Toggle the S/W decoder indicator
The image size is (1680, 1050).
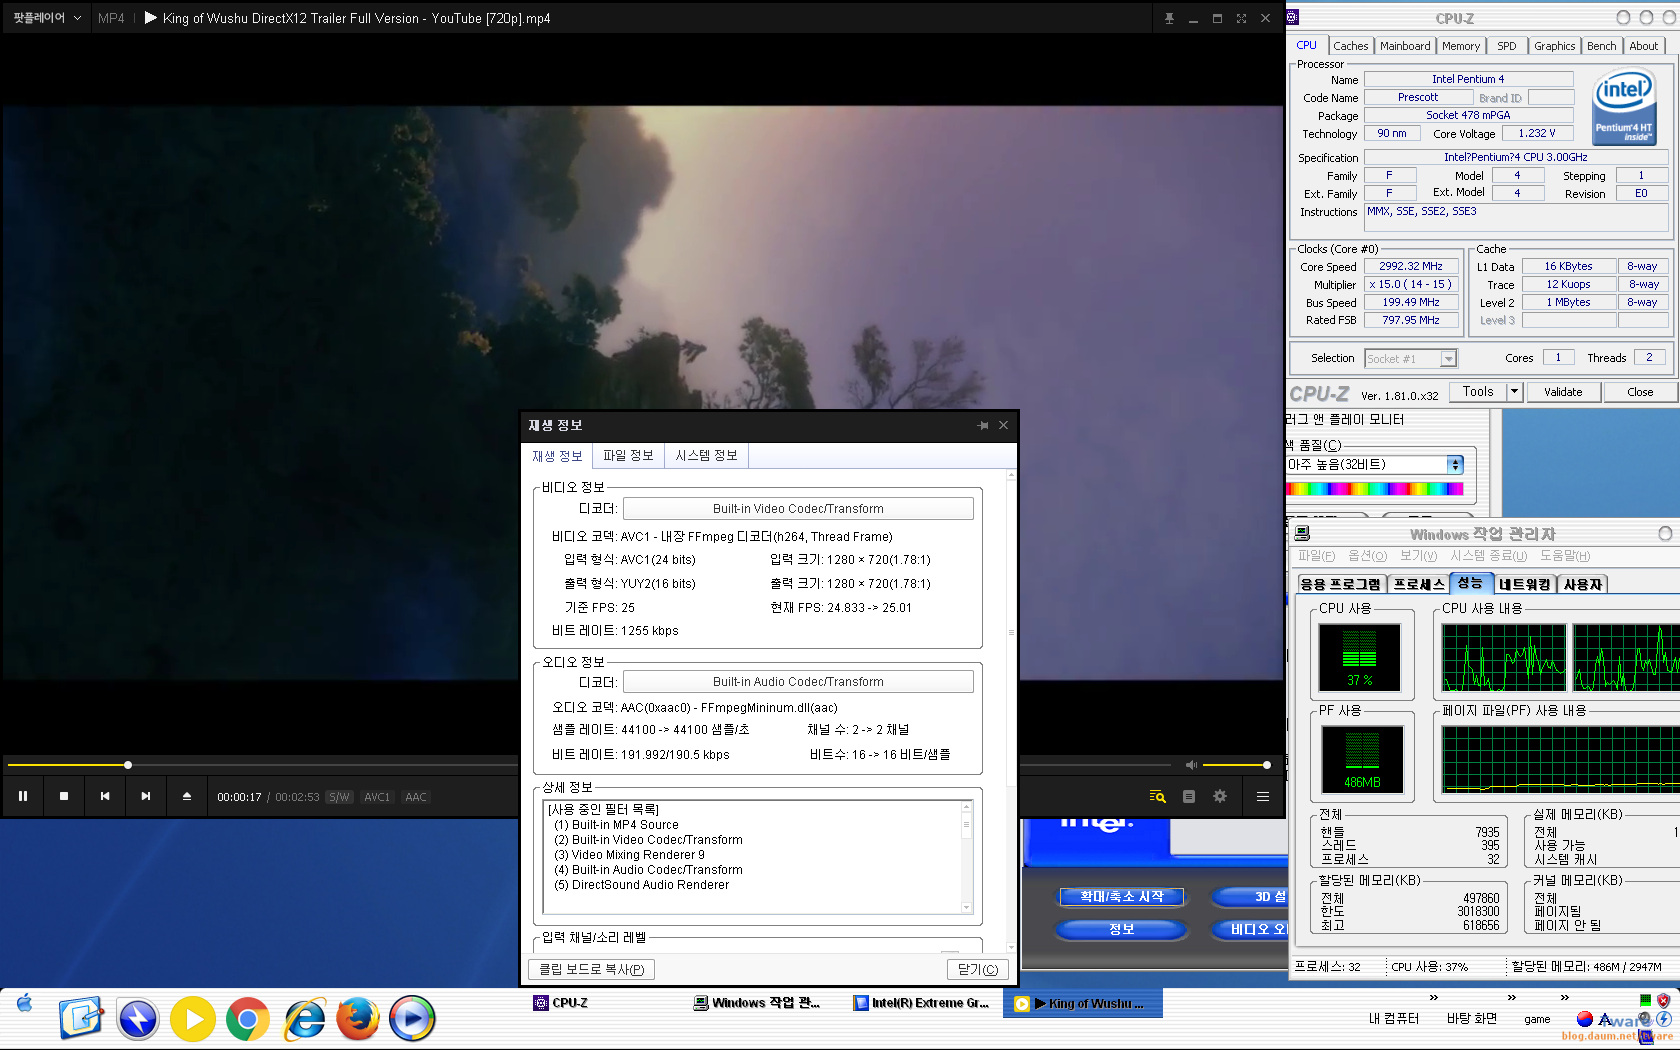click(x=340, y=797)
